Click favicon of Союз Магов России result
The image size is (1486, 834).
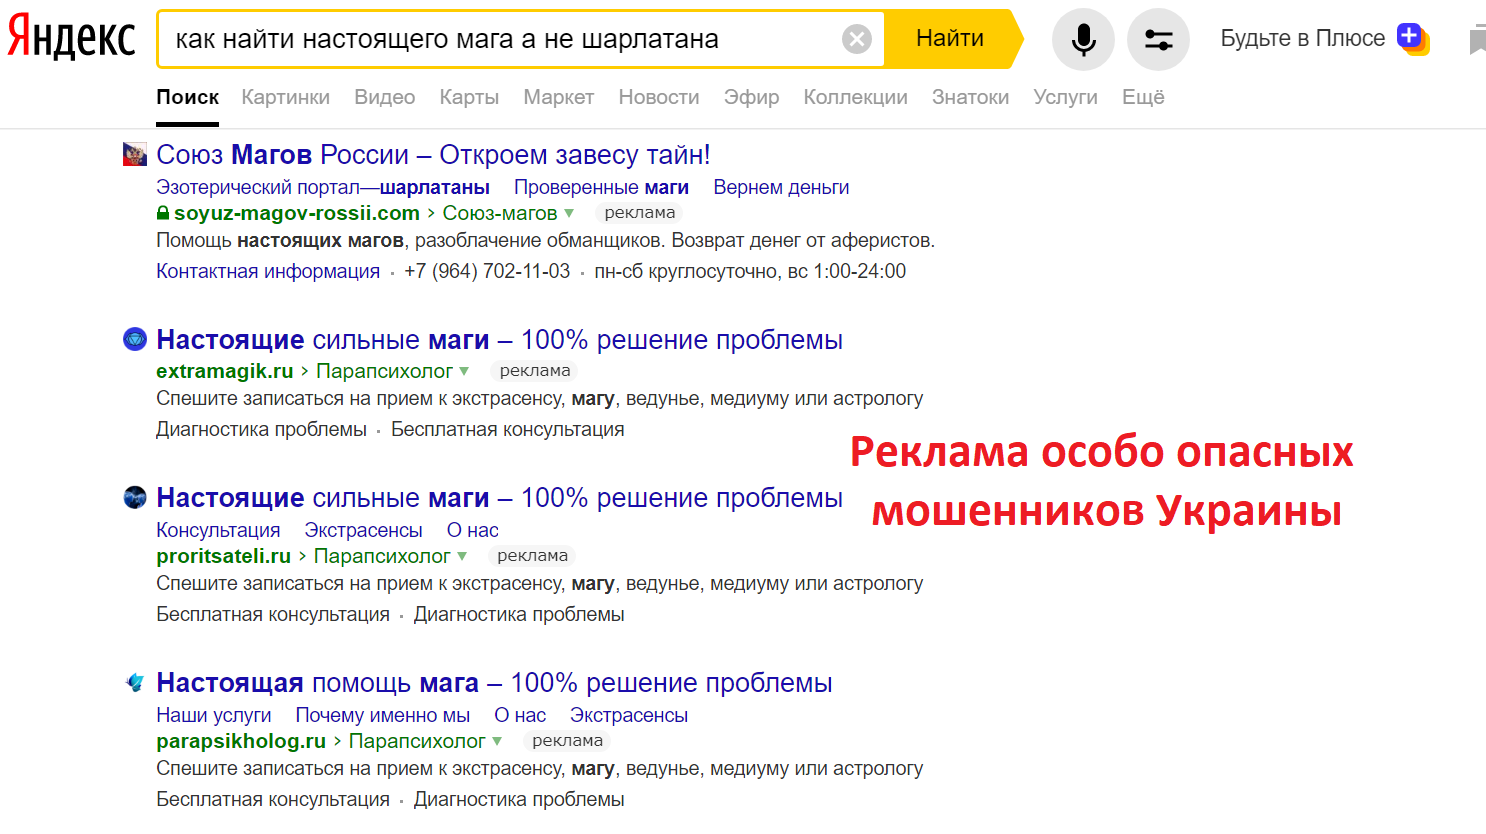(x=135, y=154)
